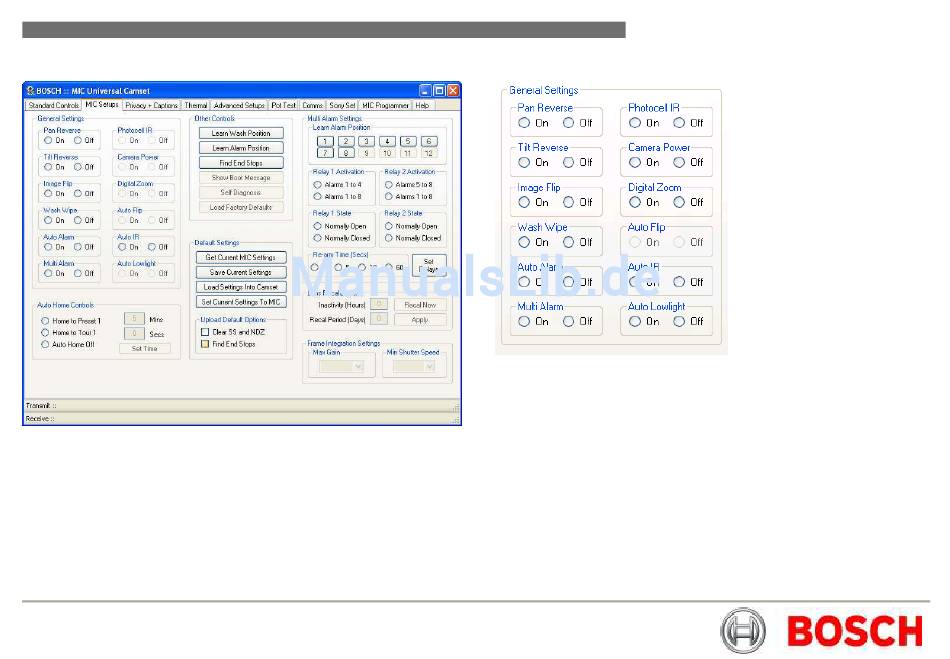Click Save Current Settings button
950x659 pixels.
(241, 273)
